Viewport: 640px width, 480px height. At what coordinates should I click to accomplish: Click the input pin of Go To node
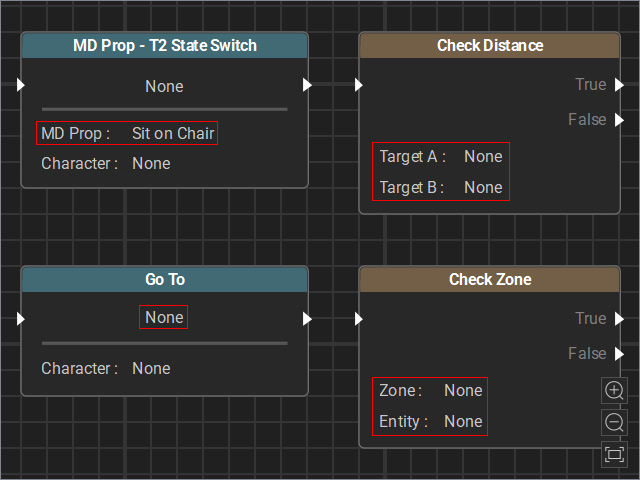tap(21, 319)
